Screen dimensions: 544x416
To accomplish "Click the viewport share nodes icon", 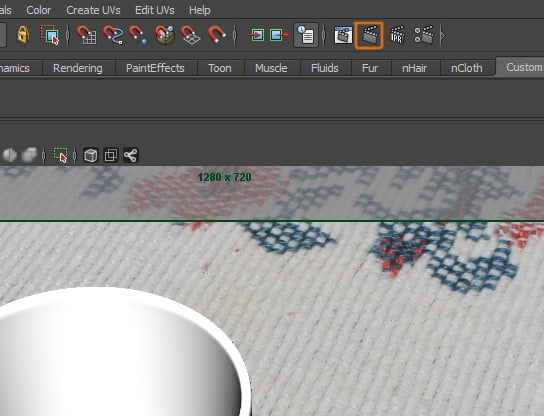I will click(x=130, y=155).
